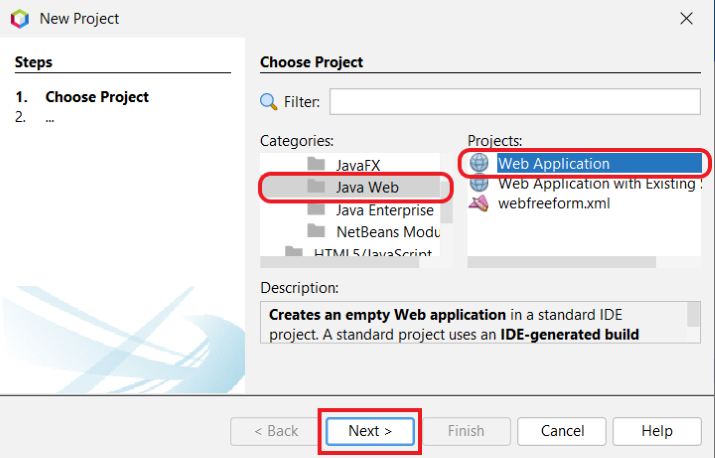Select the webfreeform.xml project type
The width and height of the screenshot is (715, 458).
[x=553, y=204]
